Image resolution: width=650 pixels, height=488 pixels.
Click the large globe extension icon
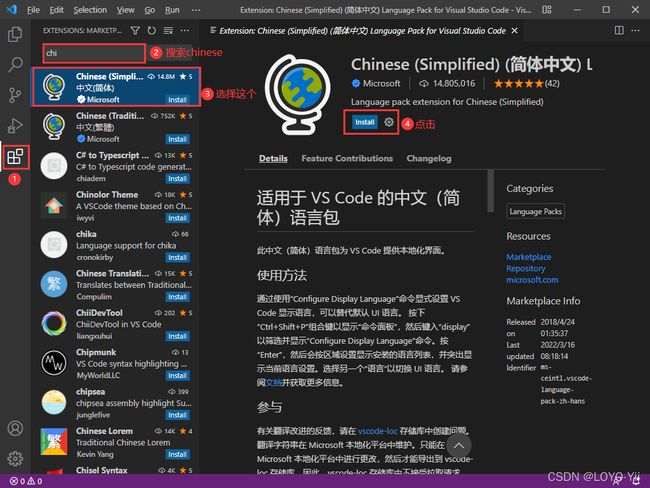298,95
